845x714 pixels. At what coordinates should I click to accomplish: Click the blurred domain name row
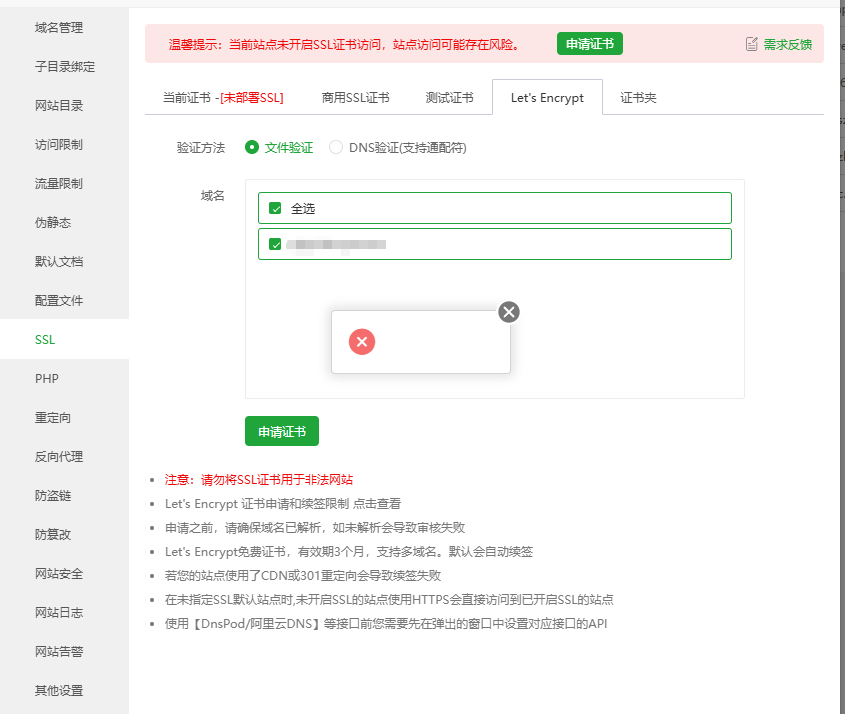tap(495, 244)
